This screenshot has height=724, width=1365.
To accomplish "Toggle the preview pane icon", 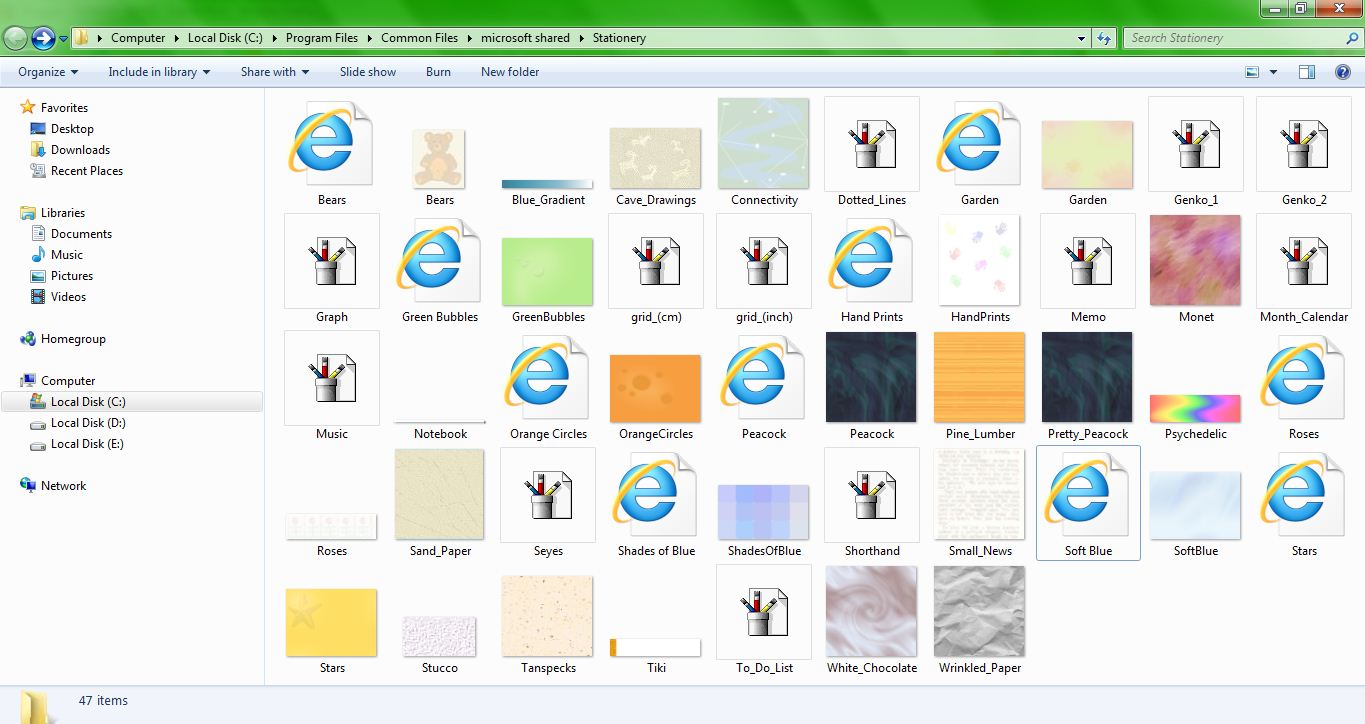I will [1307, 71].
